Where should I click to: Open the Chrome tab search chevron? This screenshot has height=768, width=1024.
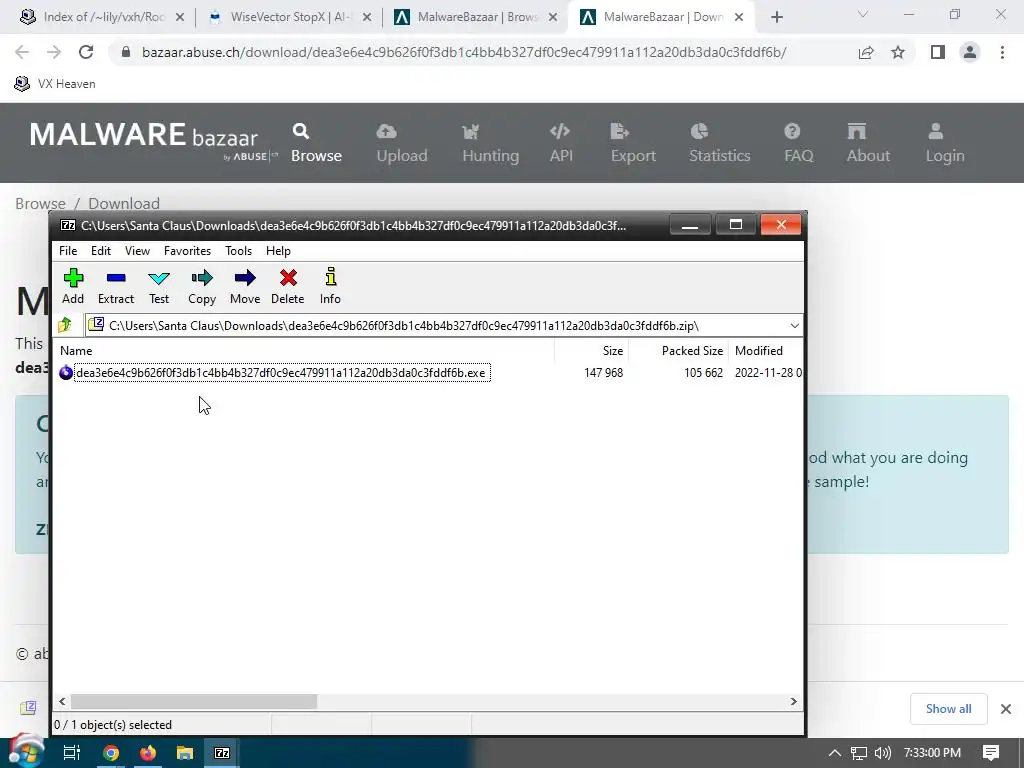863,14
